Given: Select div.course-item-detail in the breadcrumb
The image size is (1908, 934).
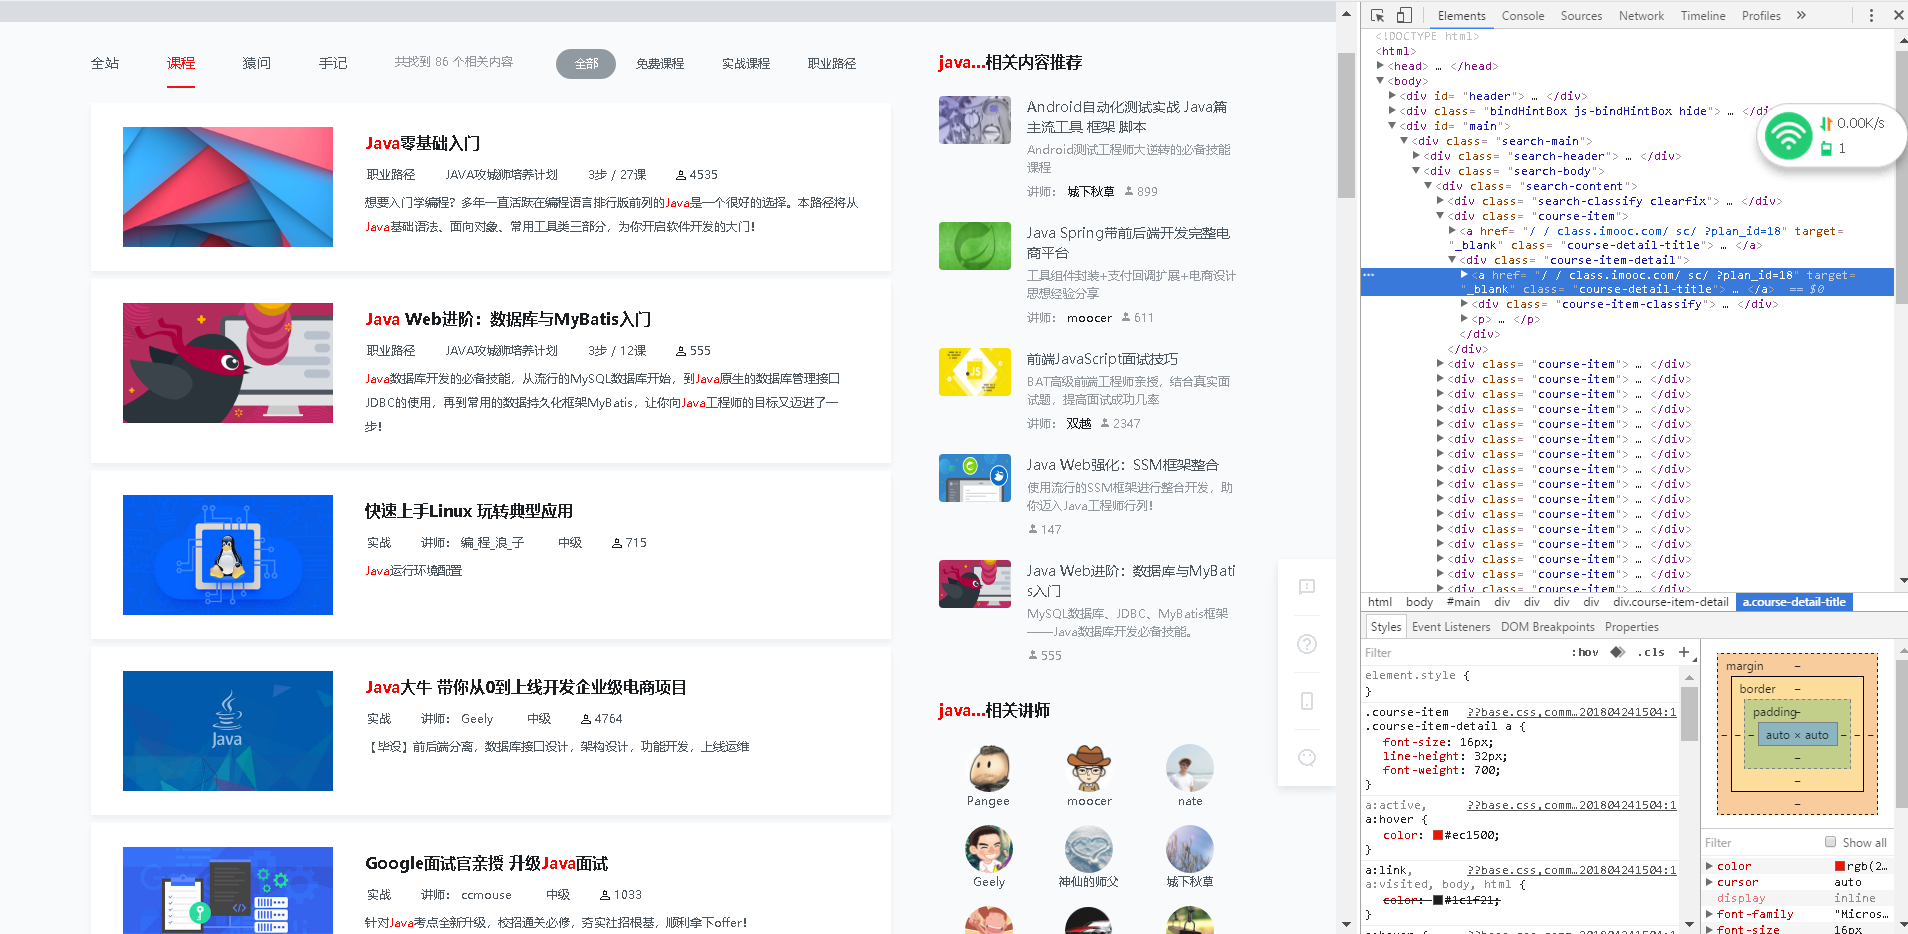Looking at the screenshot, I should pos(1670,602).
